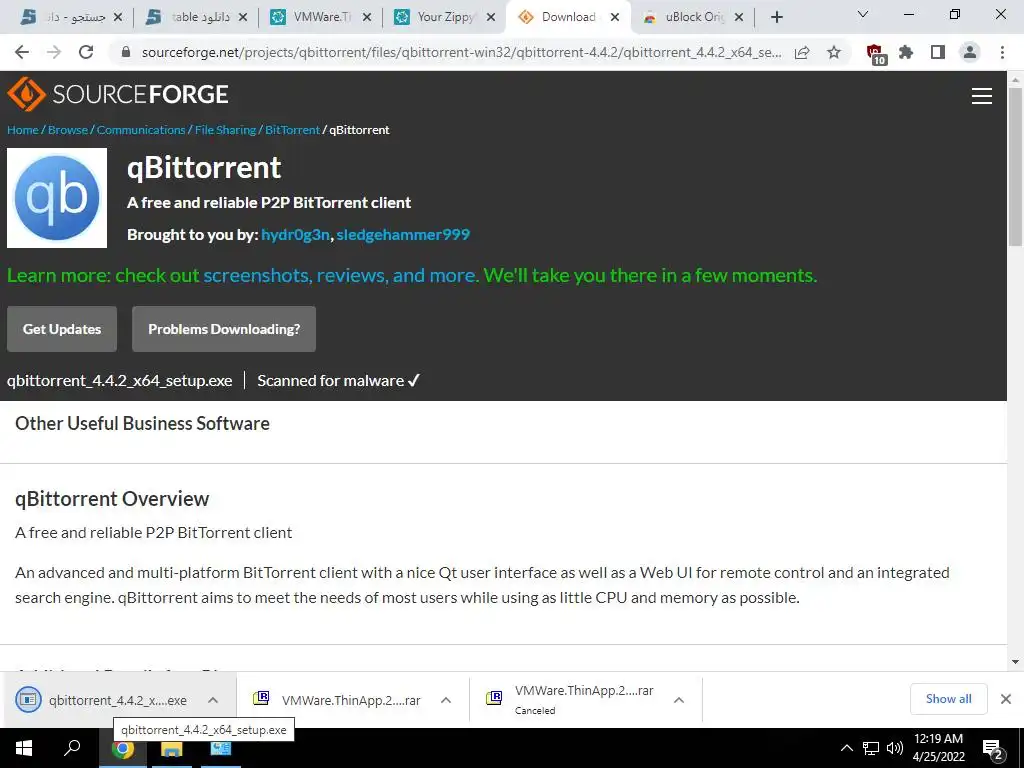Open Chrome's three-dot menu

(x=1002, y=52)
